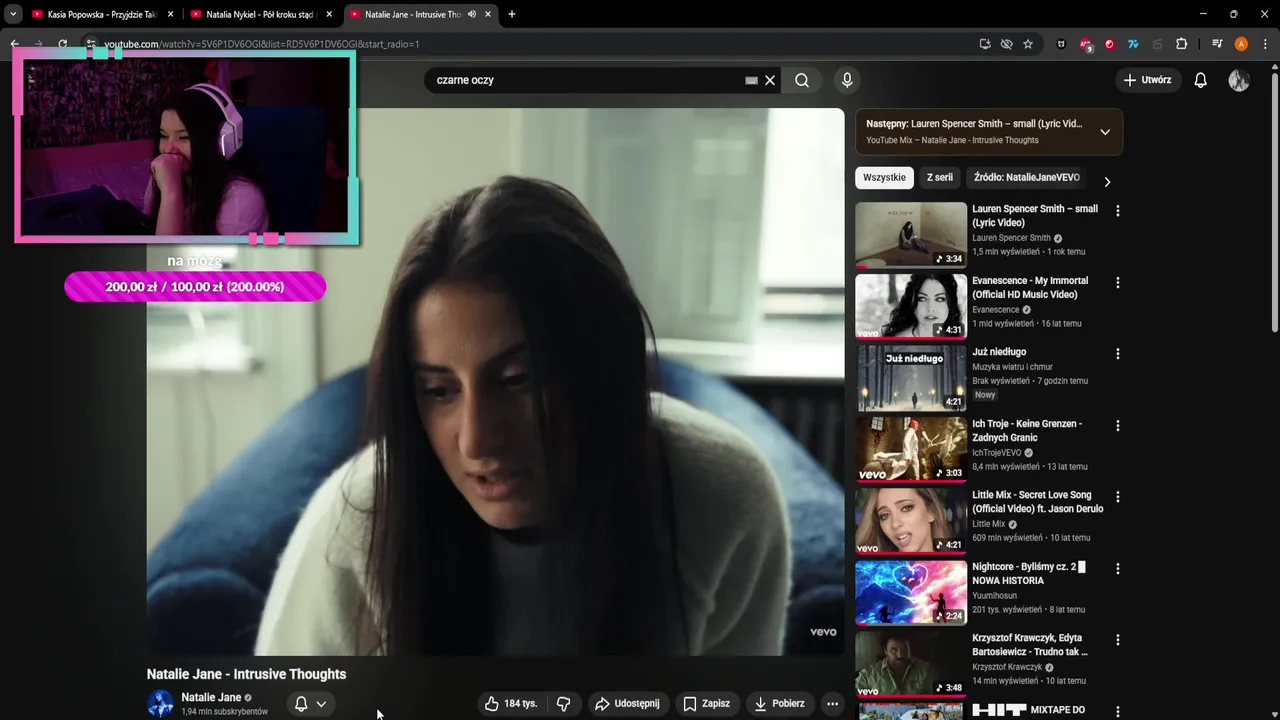Open options for Little Mix video
The width and height of the screenshot is (1280, 720).
[x=1118, y=497]
